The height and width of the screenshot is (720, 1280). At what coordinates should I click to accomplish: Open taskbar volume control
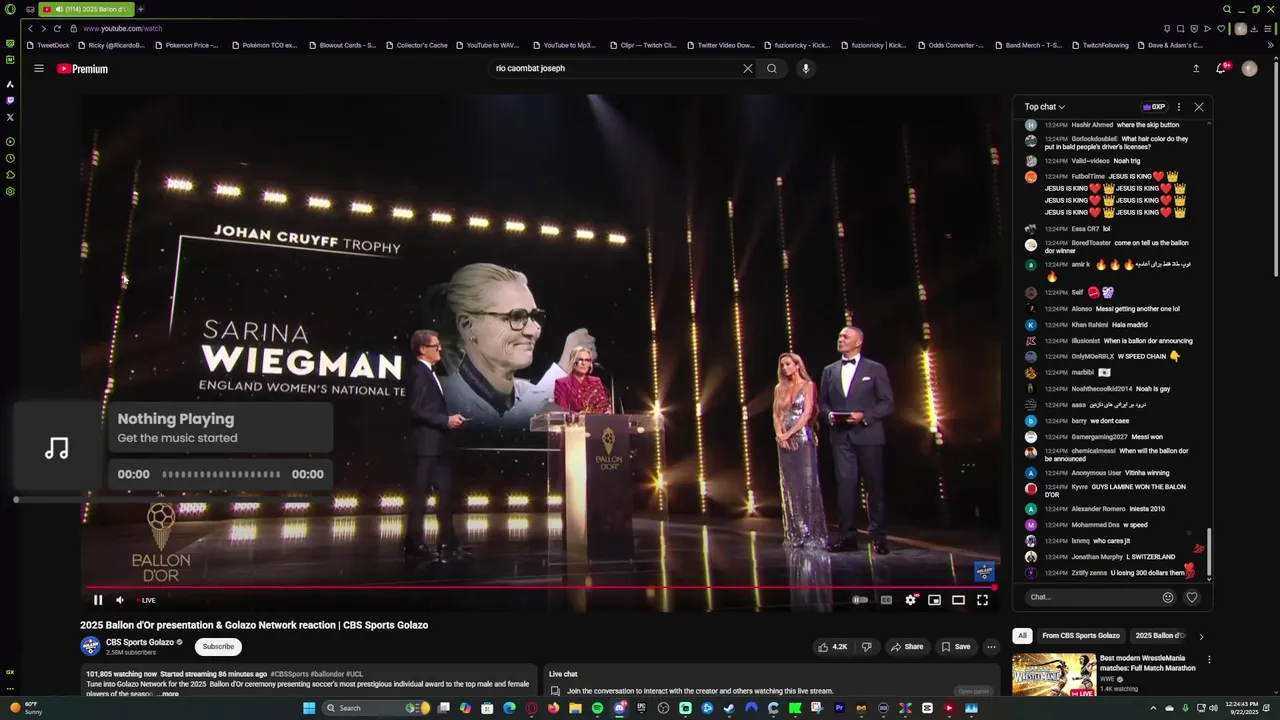coord(1213,708)
